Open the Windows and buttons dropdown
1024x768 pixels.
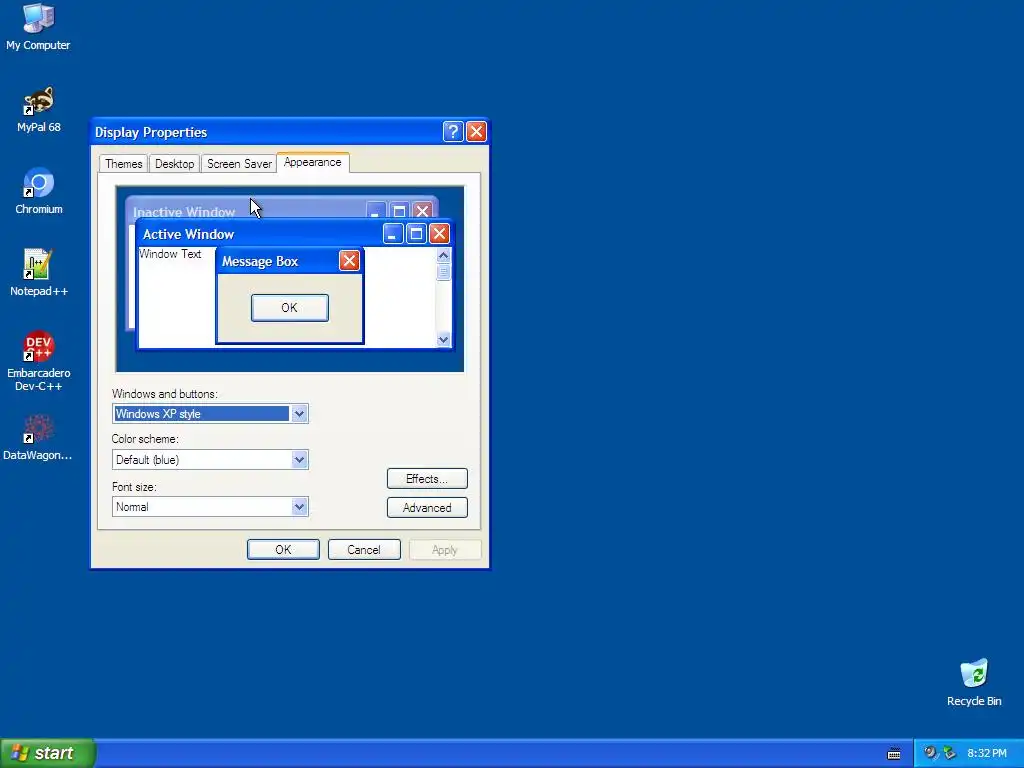click(x=299, y=413)
